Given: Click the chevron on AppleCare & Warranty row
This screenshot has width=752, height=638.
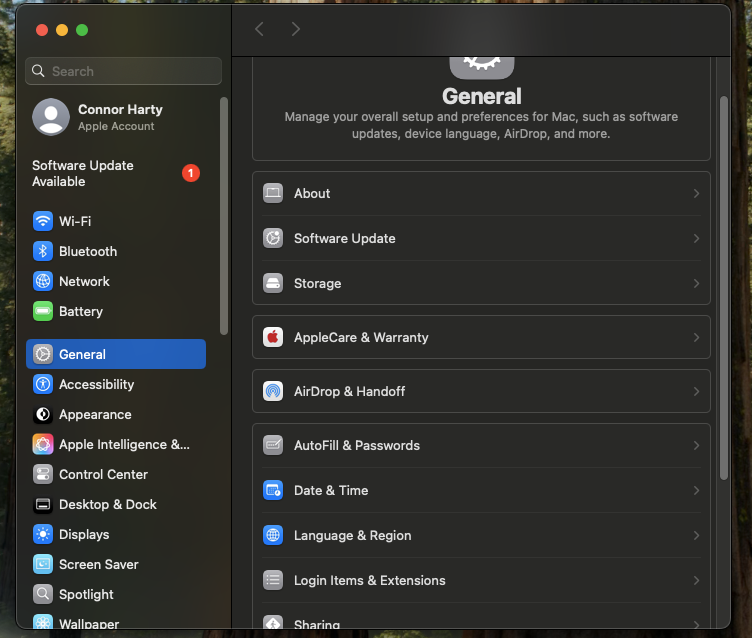Looking at the screenshot, I should (x=696, y=337).
